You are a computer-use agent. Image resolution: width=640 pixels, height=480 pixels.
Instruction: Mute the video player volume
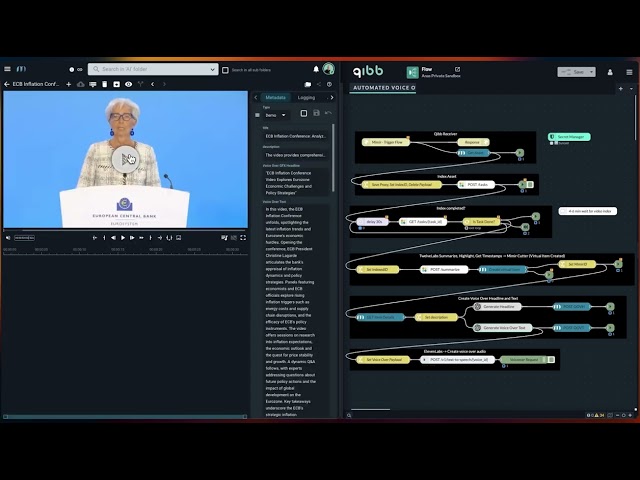(8, 238)
